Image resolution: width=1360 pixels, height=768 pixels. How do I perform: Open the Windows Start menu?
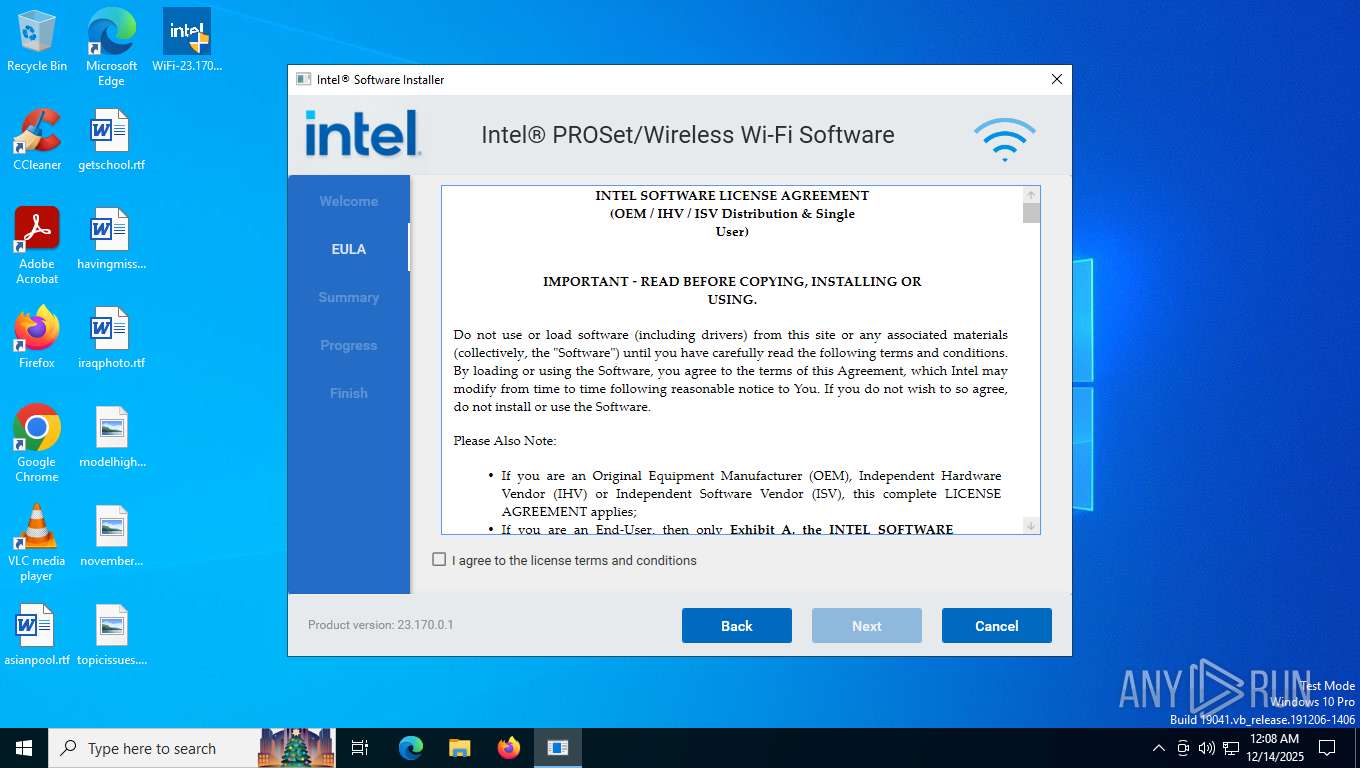tap(24, 748)
